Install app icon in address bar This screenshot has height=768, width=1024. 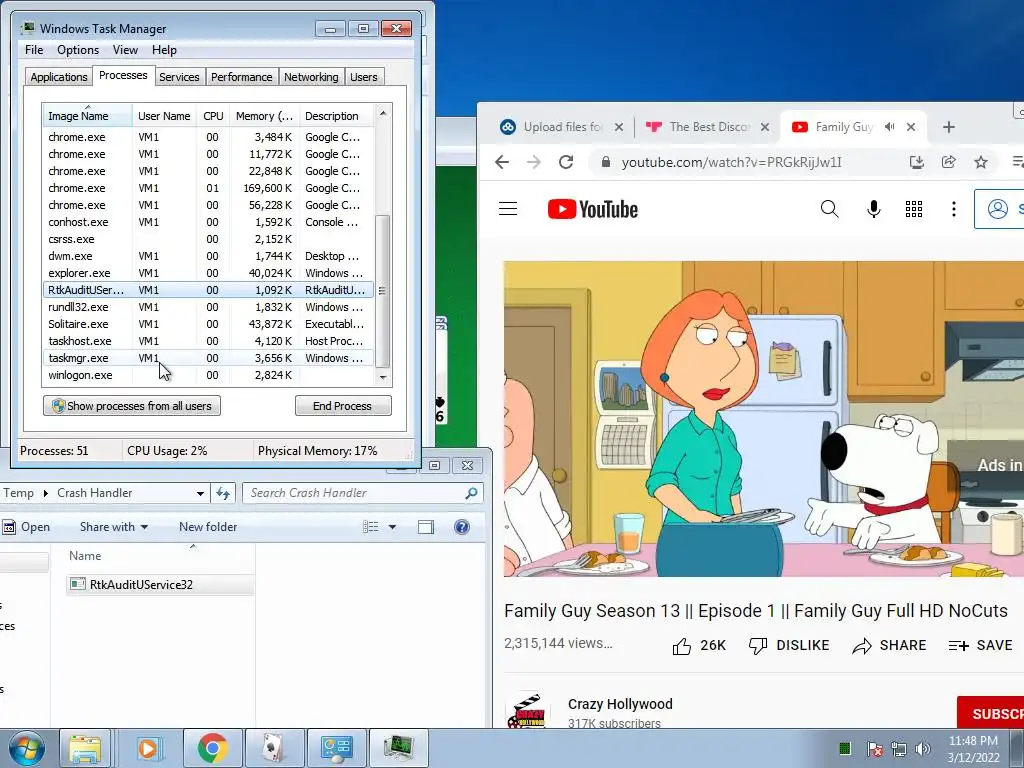(x=916, y=162)
